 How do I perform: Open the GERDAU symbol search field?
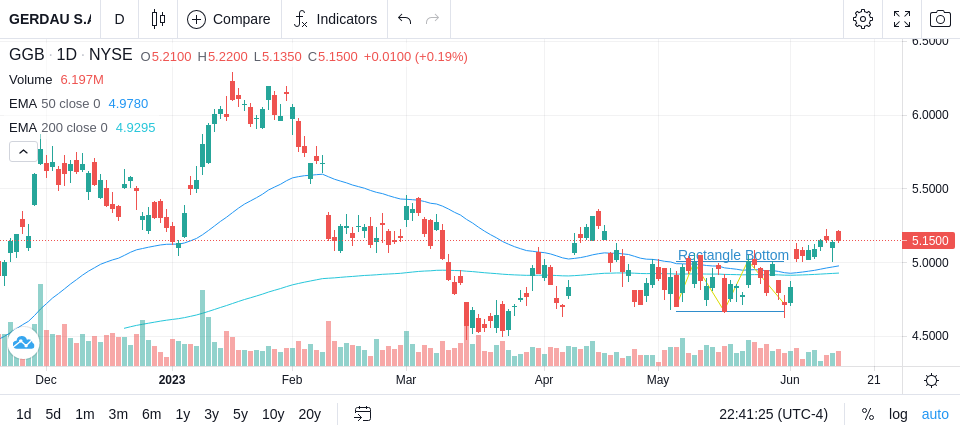tap(50, 19)
